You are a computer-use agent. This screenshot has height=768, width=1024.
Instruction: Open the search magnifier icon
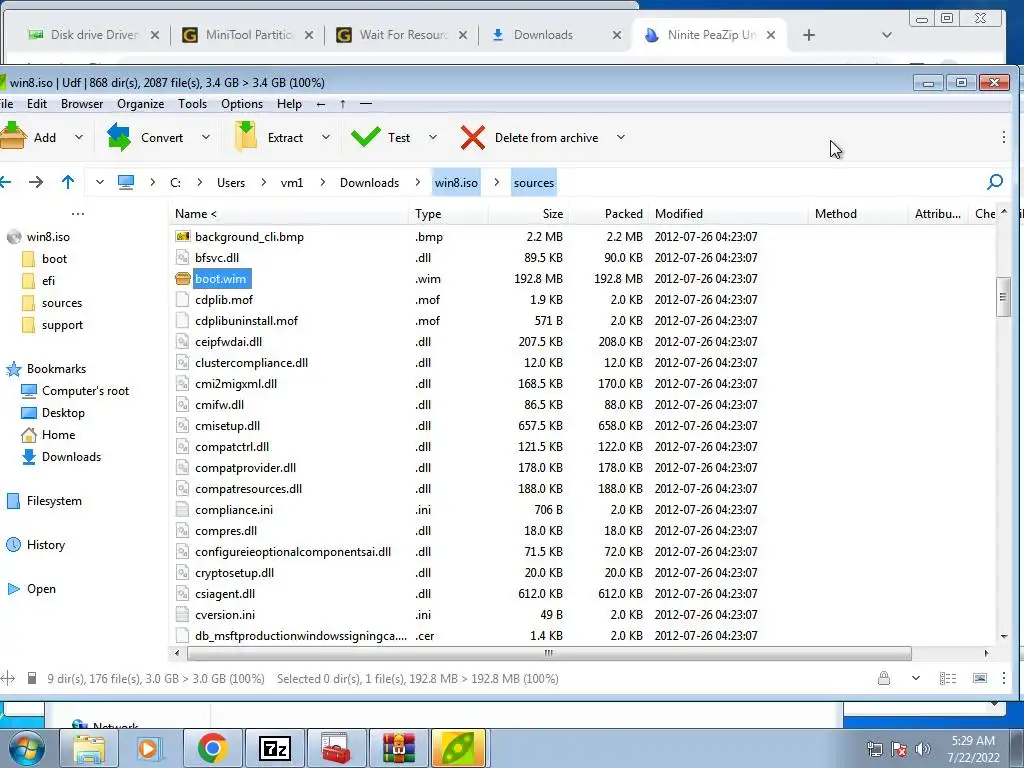pyautogui.click(x=995, y=182)
